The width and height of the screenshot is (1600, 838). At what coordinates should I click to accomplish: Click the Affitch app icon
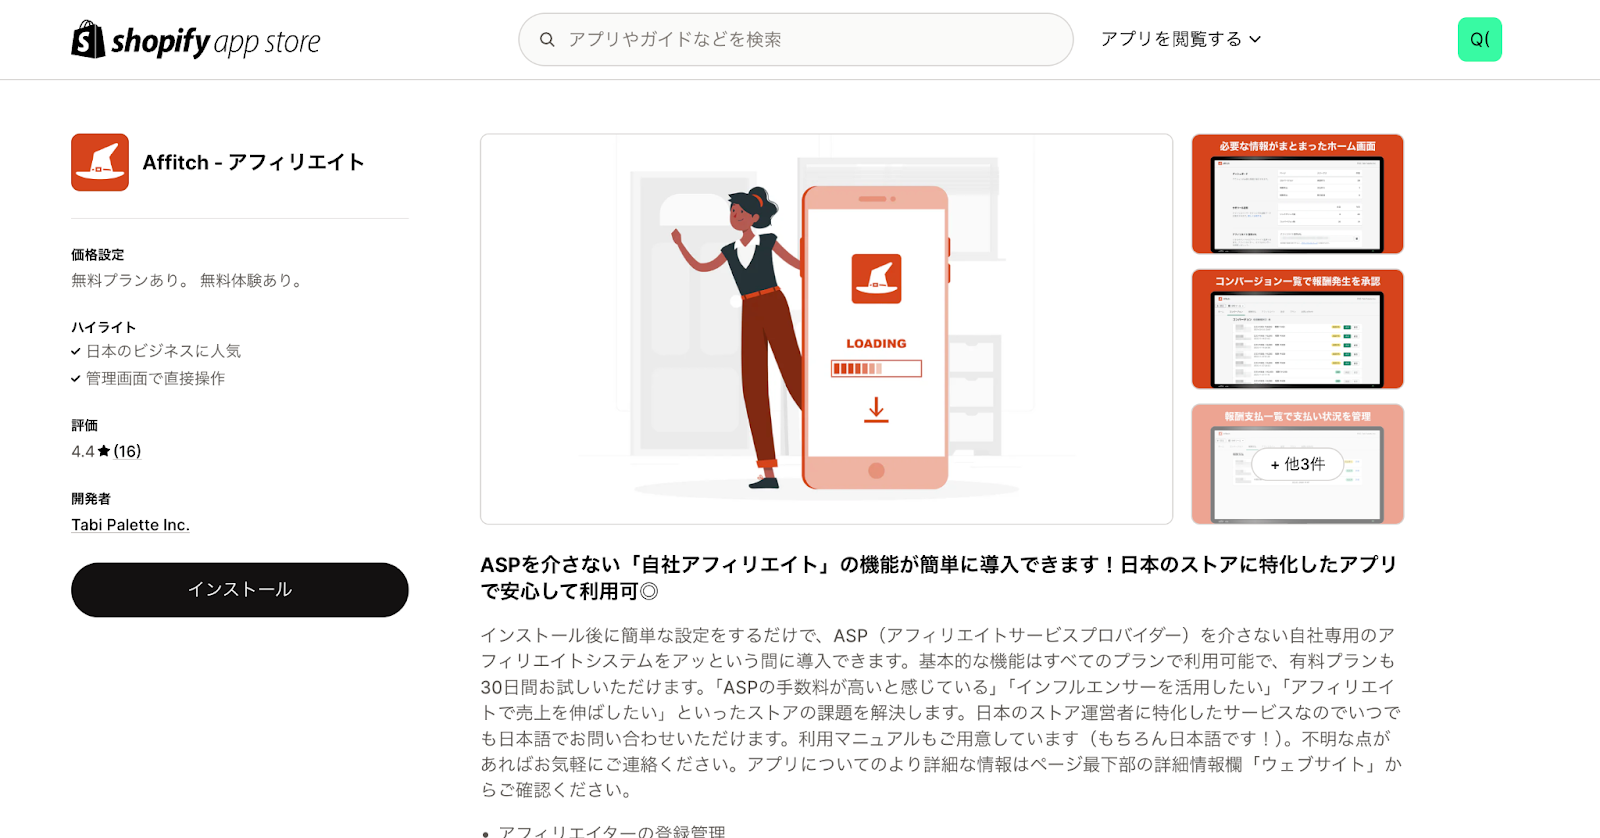[100, 162]
